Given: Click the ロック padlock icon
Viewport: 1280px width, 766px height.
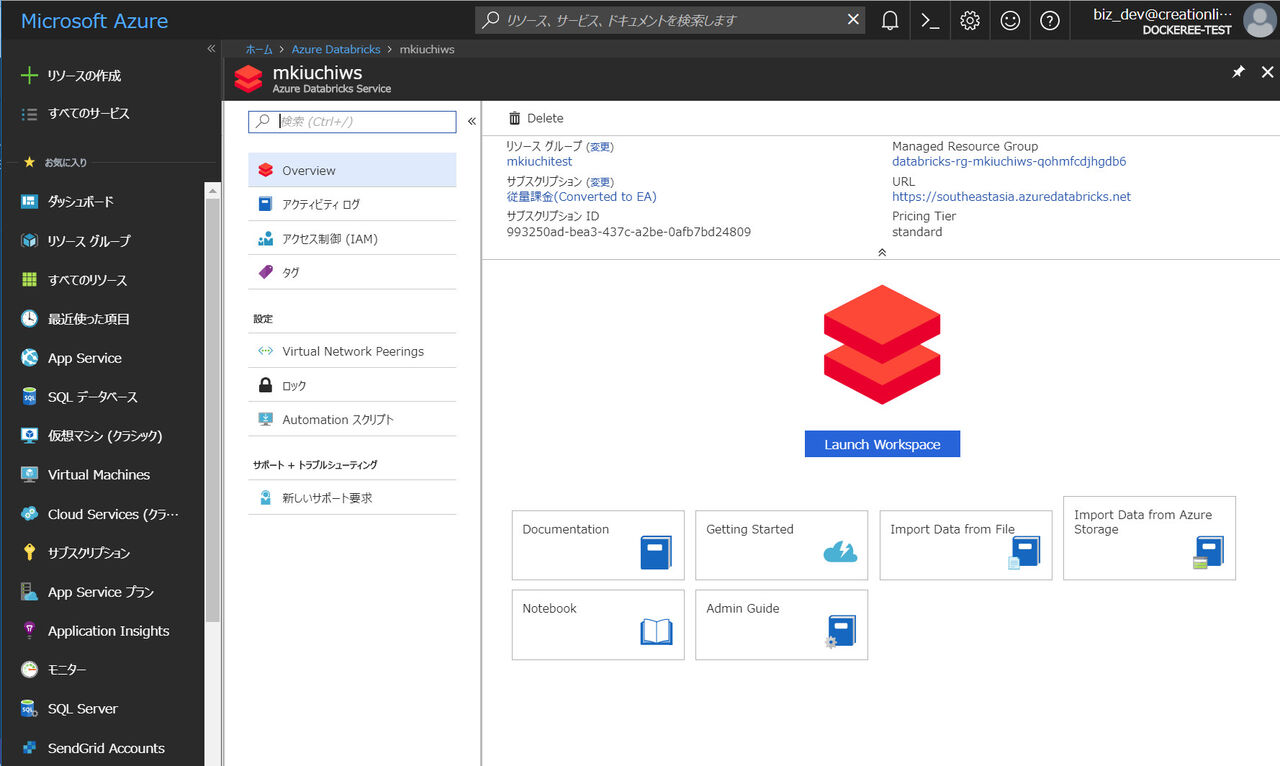Looking at the screenshot, I should [265, 385].
